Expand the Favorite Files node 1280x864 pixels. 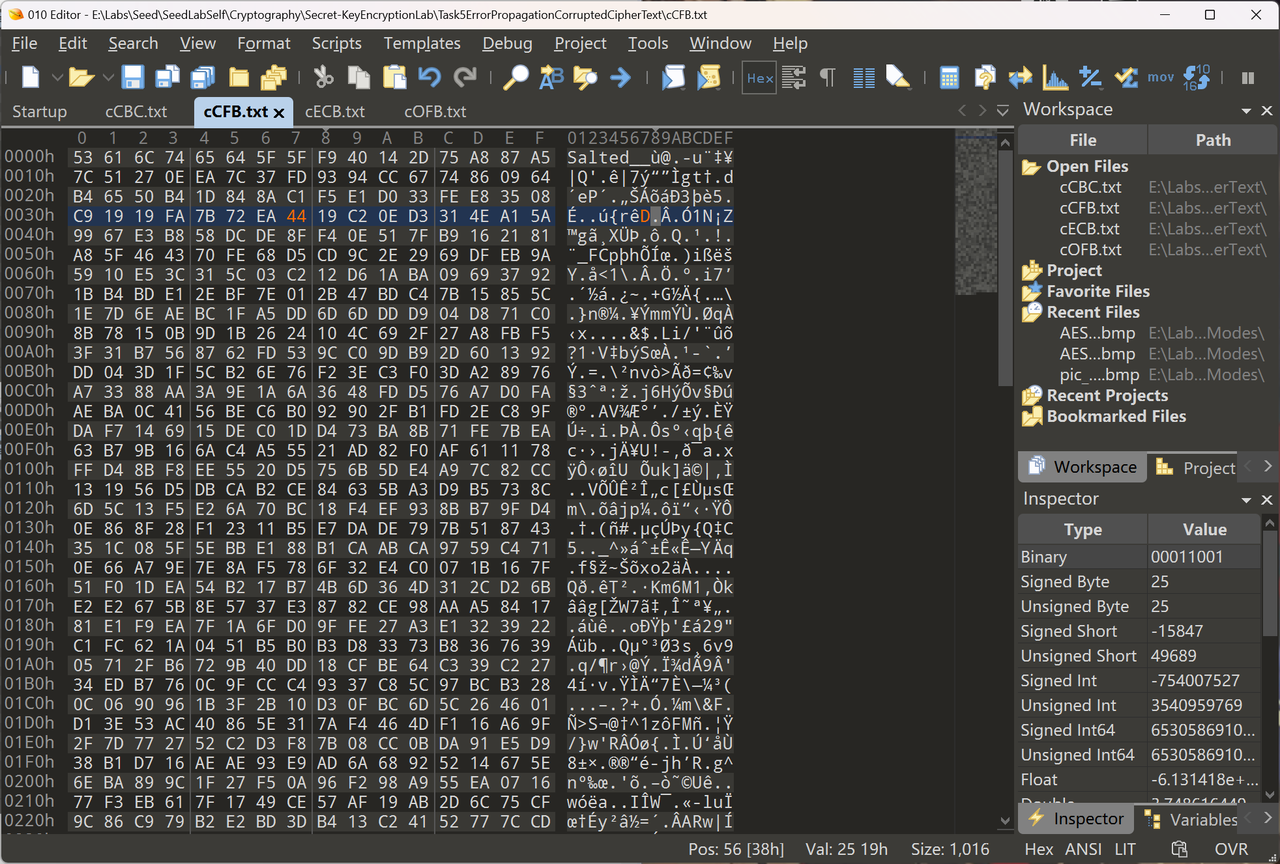1031,292
